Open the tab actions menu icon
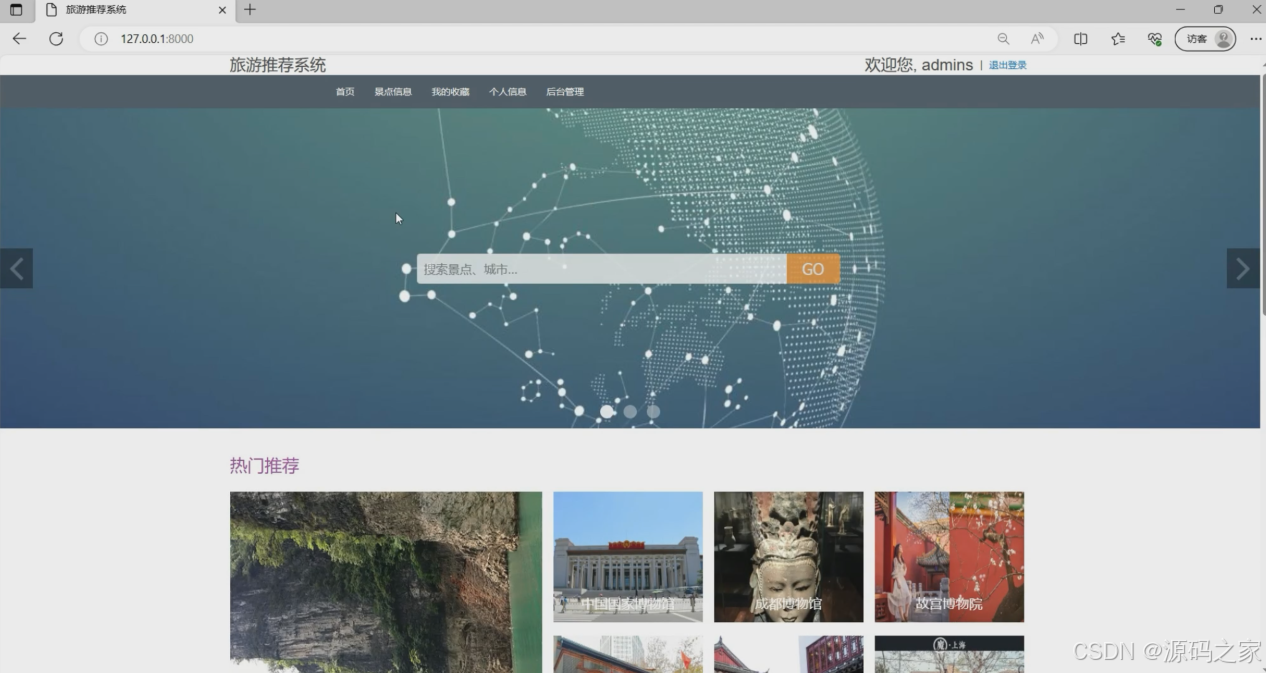 pos(16,10)
